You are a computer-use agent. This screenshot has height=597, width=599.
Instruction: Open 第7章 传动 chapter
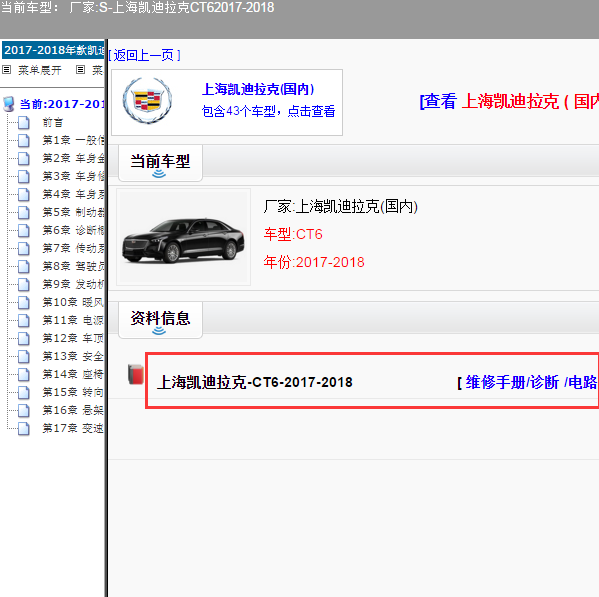click(x=73, y=249)
